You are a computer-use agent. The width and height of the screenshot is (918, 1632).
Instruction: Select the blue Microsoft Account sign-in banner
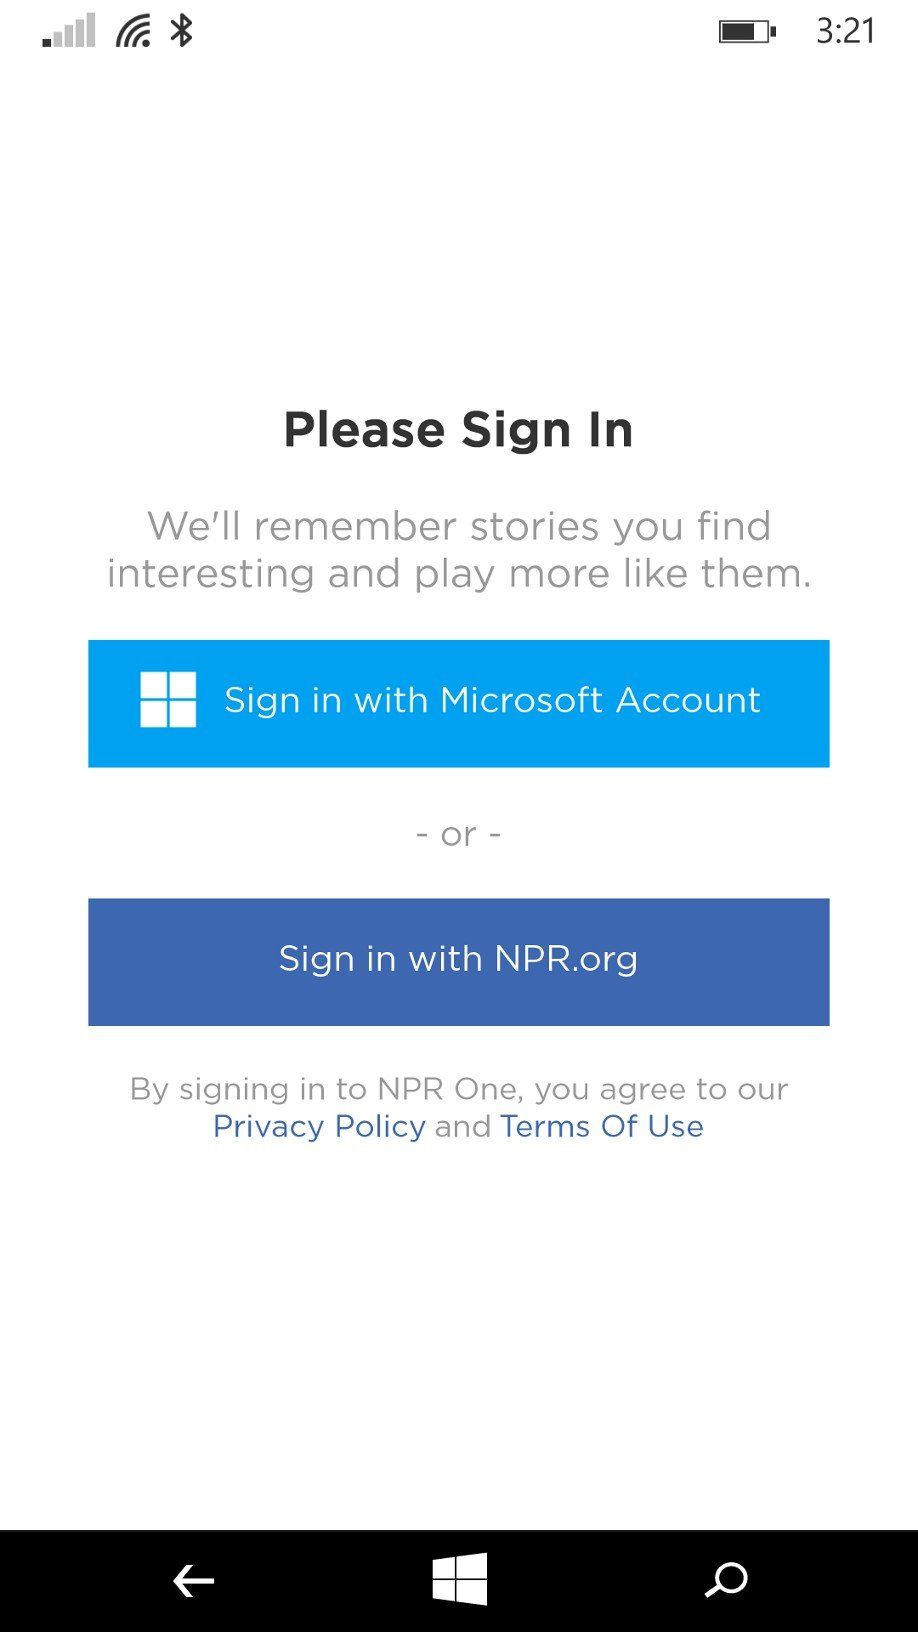pos(459,703)
